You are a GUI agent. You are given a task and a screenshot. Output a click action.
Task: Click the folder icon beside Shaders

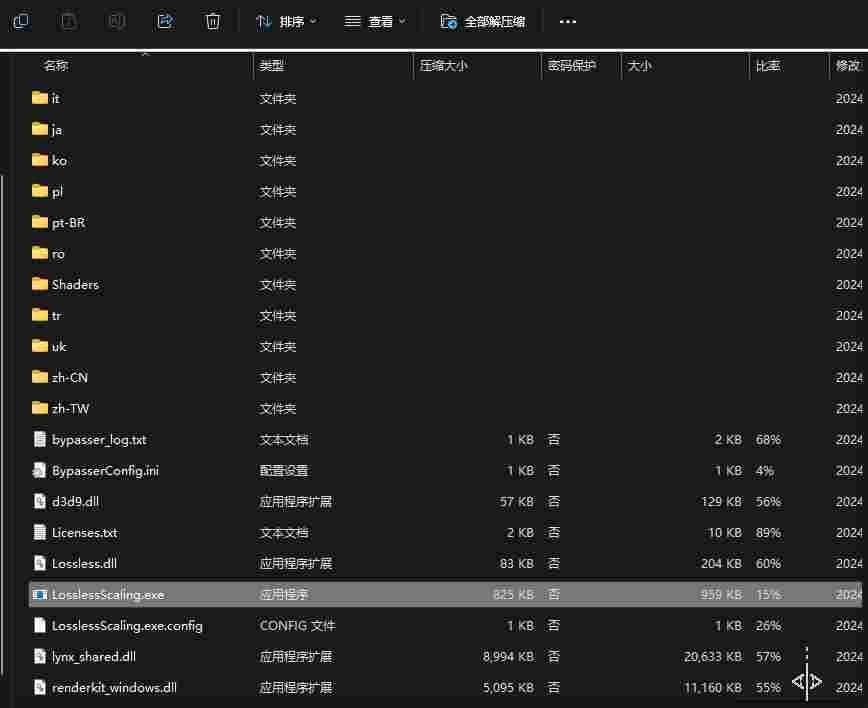click(40, 284)
